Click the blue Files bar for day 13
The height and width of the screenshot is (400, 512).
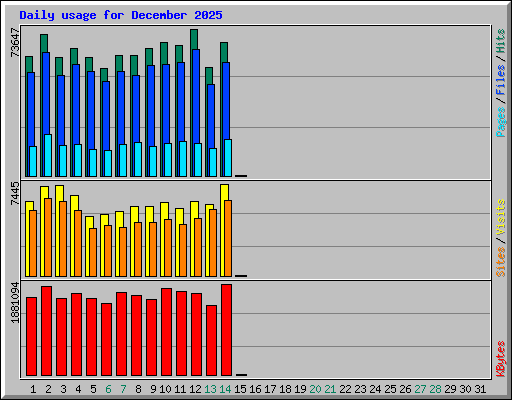pos(211,116)
